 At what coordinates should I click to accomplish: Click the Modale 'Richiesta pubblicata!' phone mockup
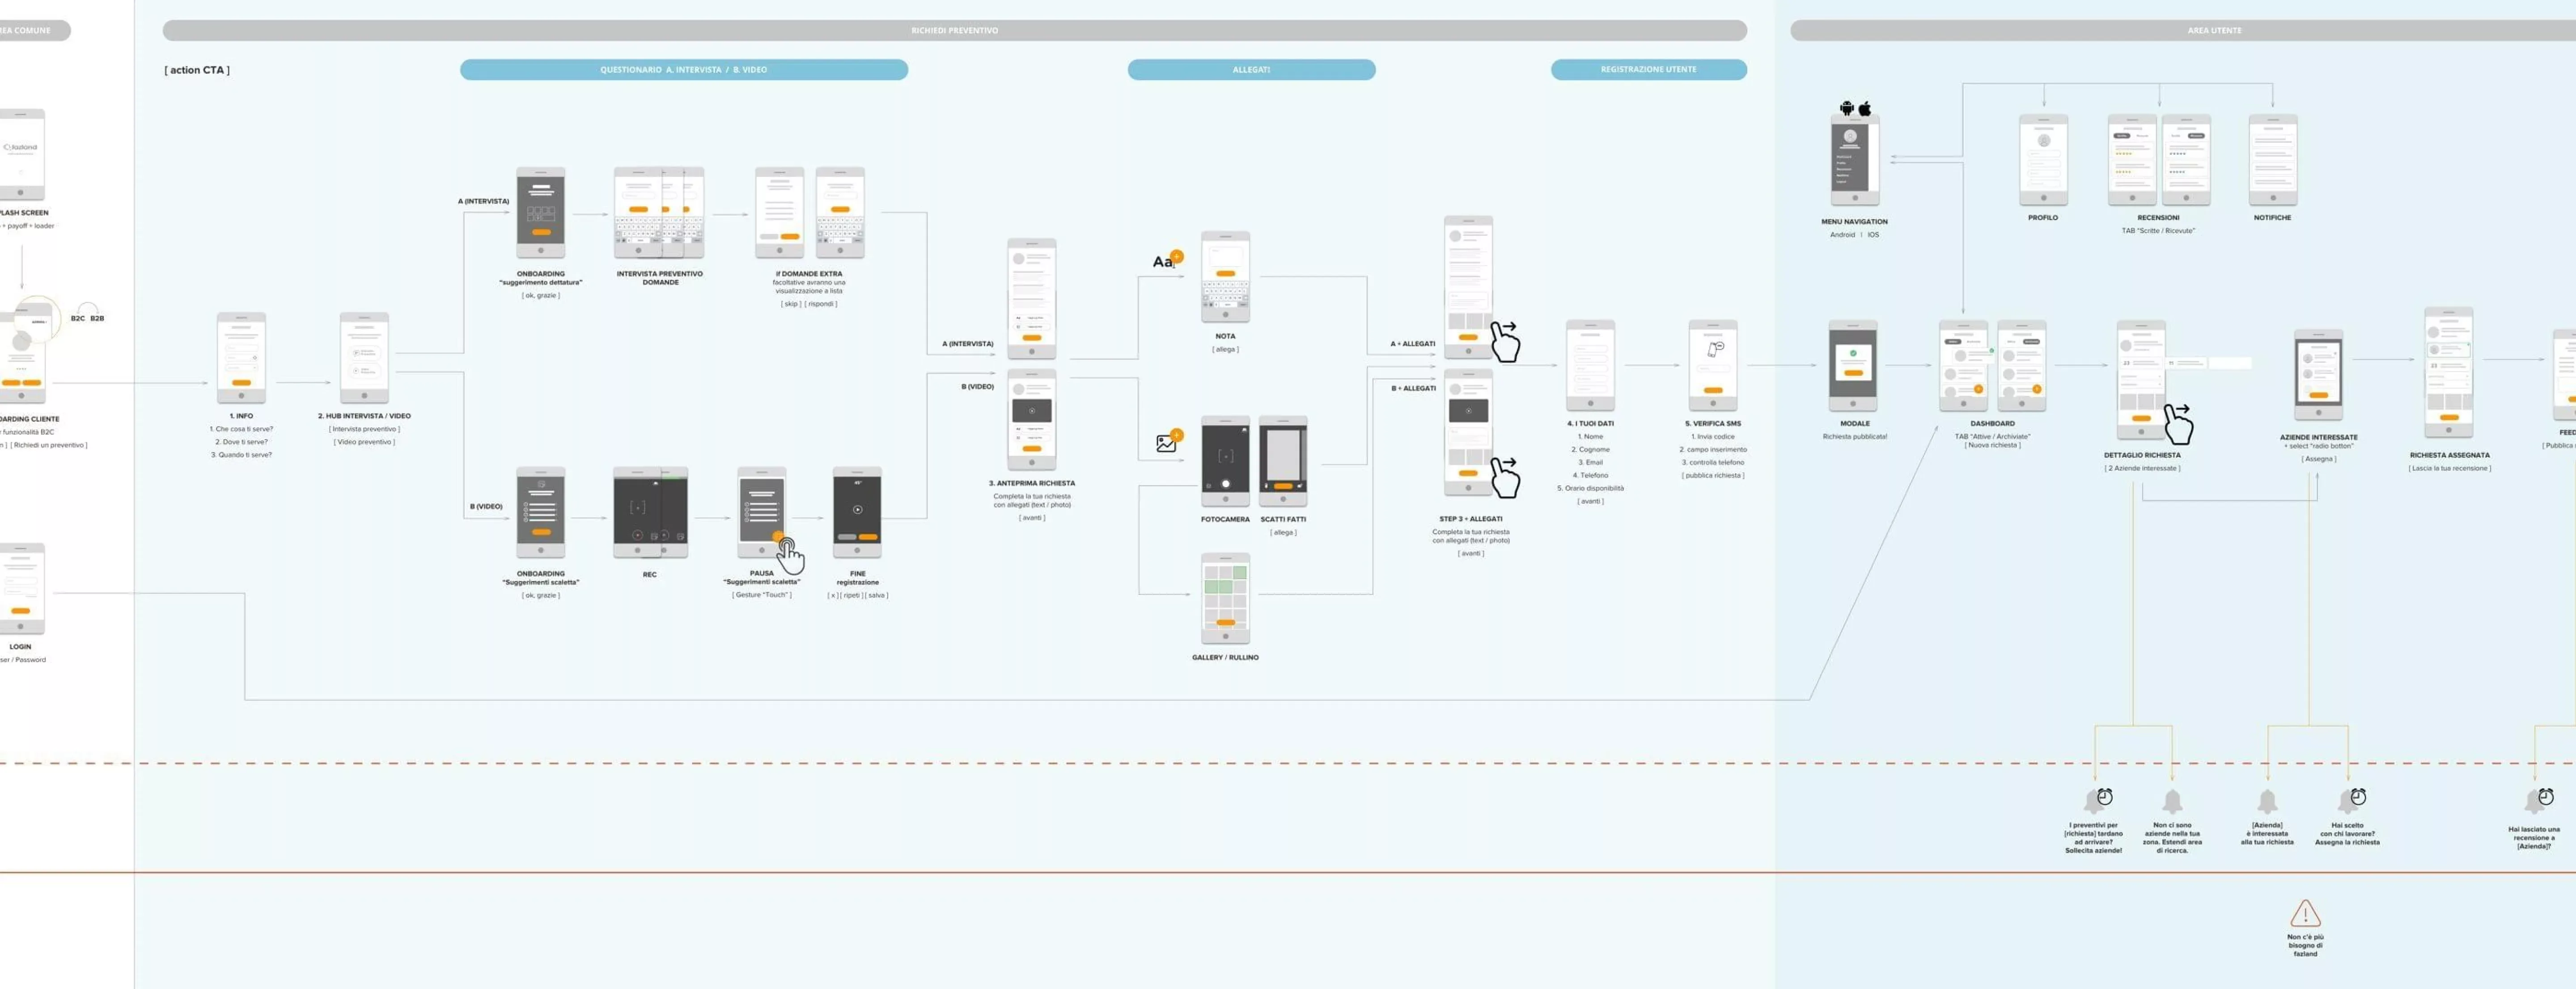click(1853, 365)
